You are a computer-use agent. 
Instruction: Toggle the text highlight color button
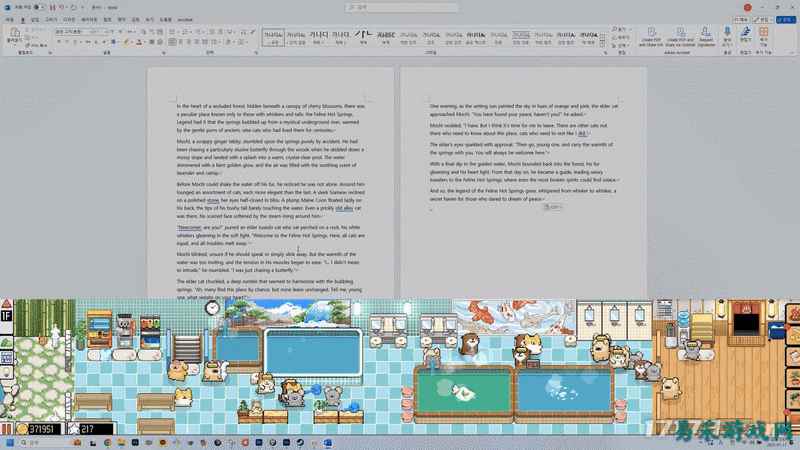pyautogui.click(x=128, y=43)
